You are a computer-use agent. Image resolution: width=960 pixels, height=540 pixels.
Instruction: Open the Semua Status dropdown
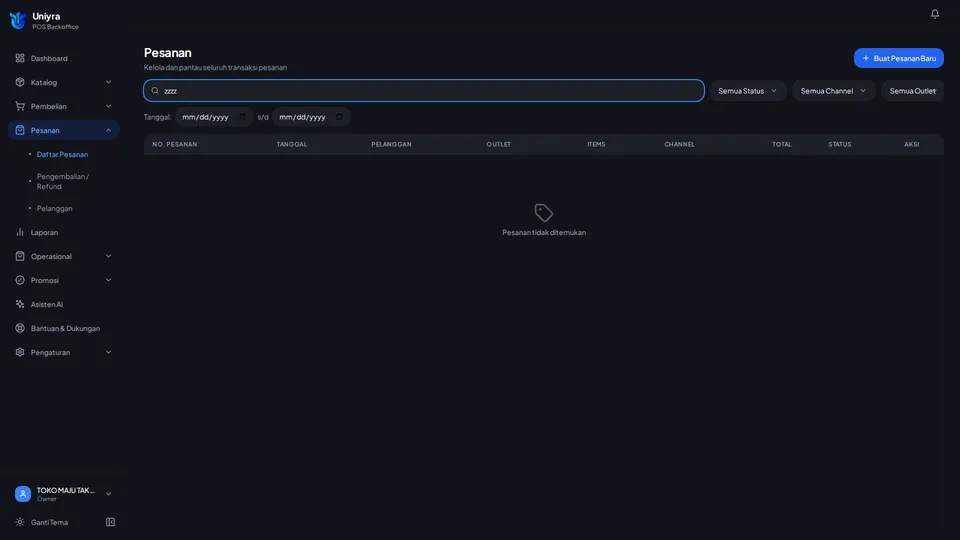click(748, 91)
